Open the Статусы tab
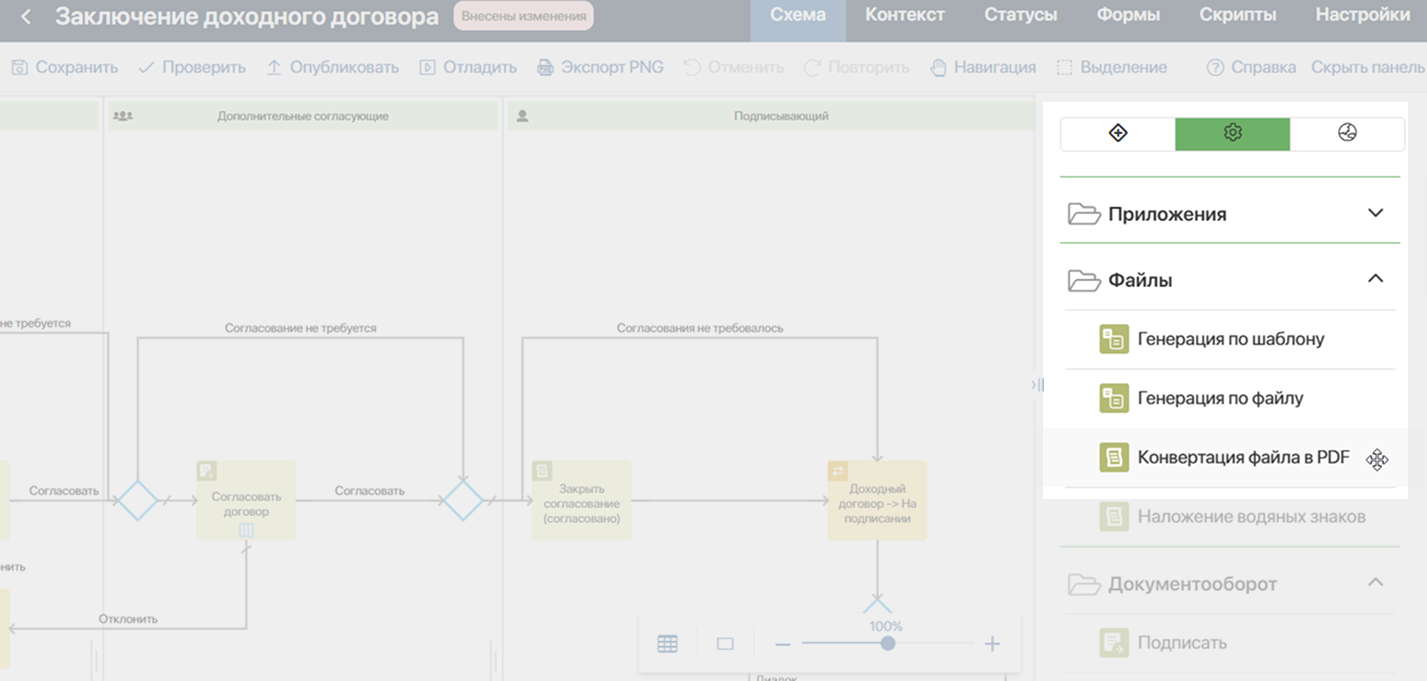The image size is (1427, 681). coord(1021,15)
